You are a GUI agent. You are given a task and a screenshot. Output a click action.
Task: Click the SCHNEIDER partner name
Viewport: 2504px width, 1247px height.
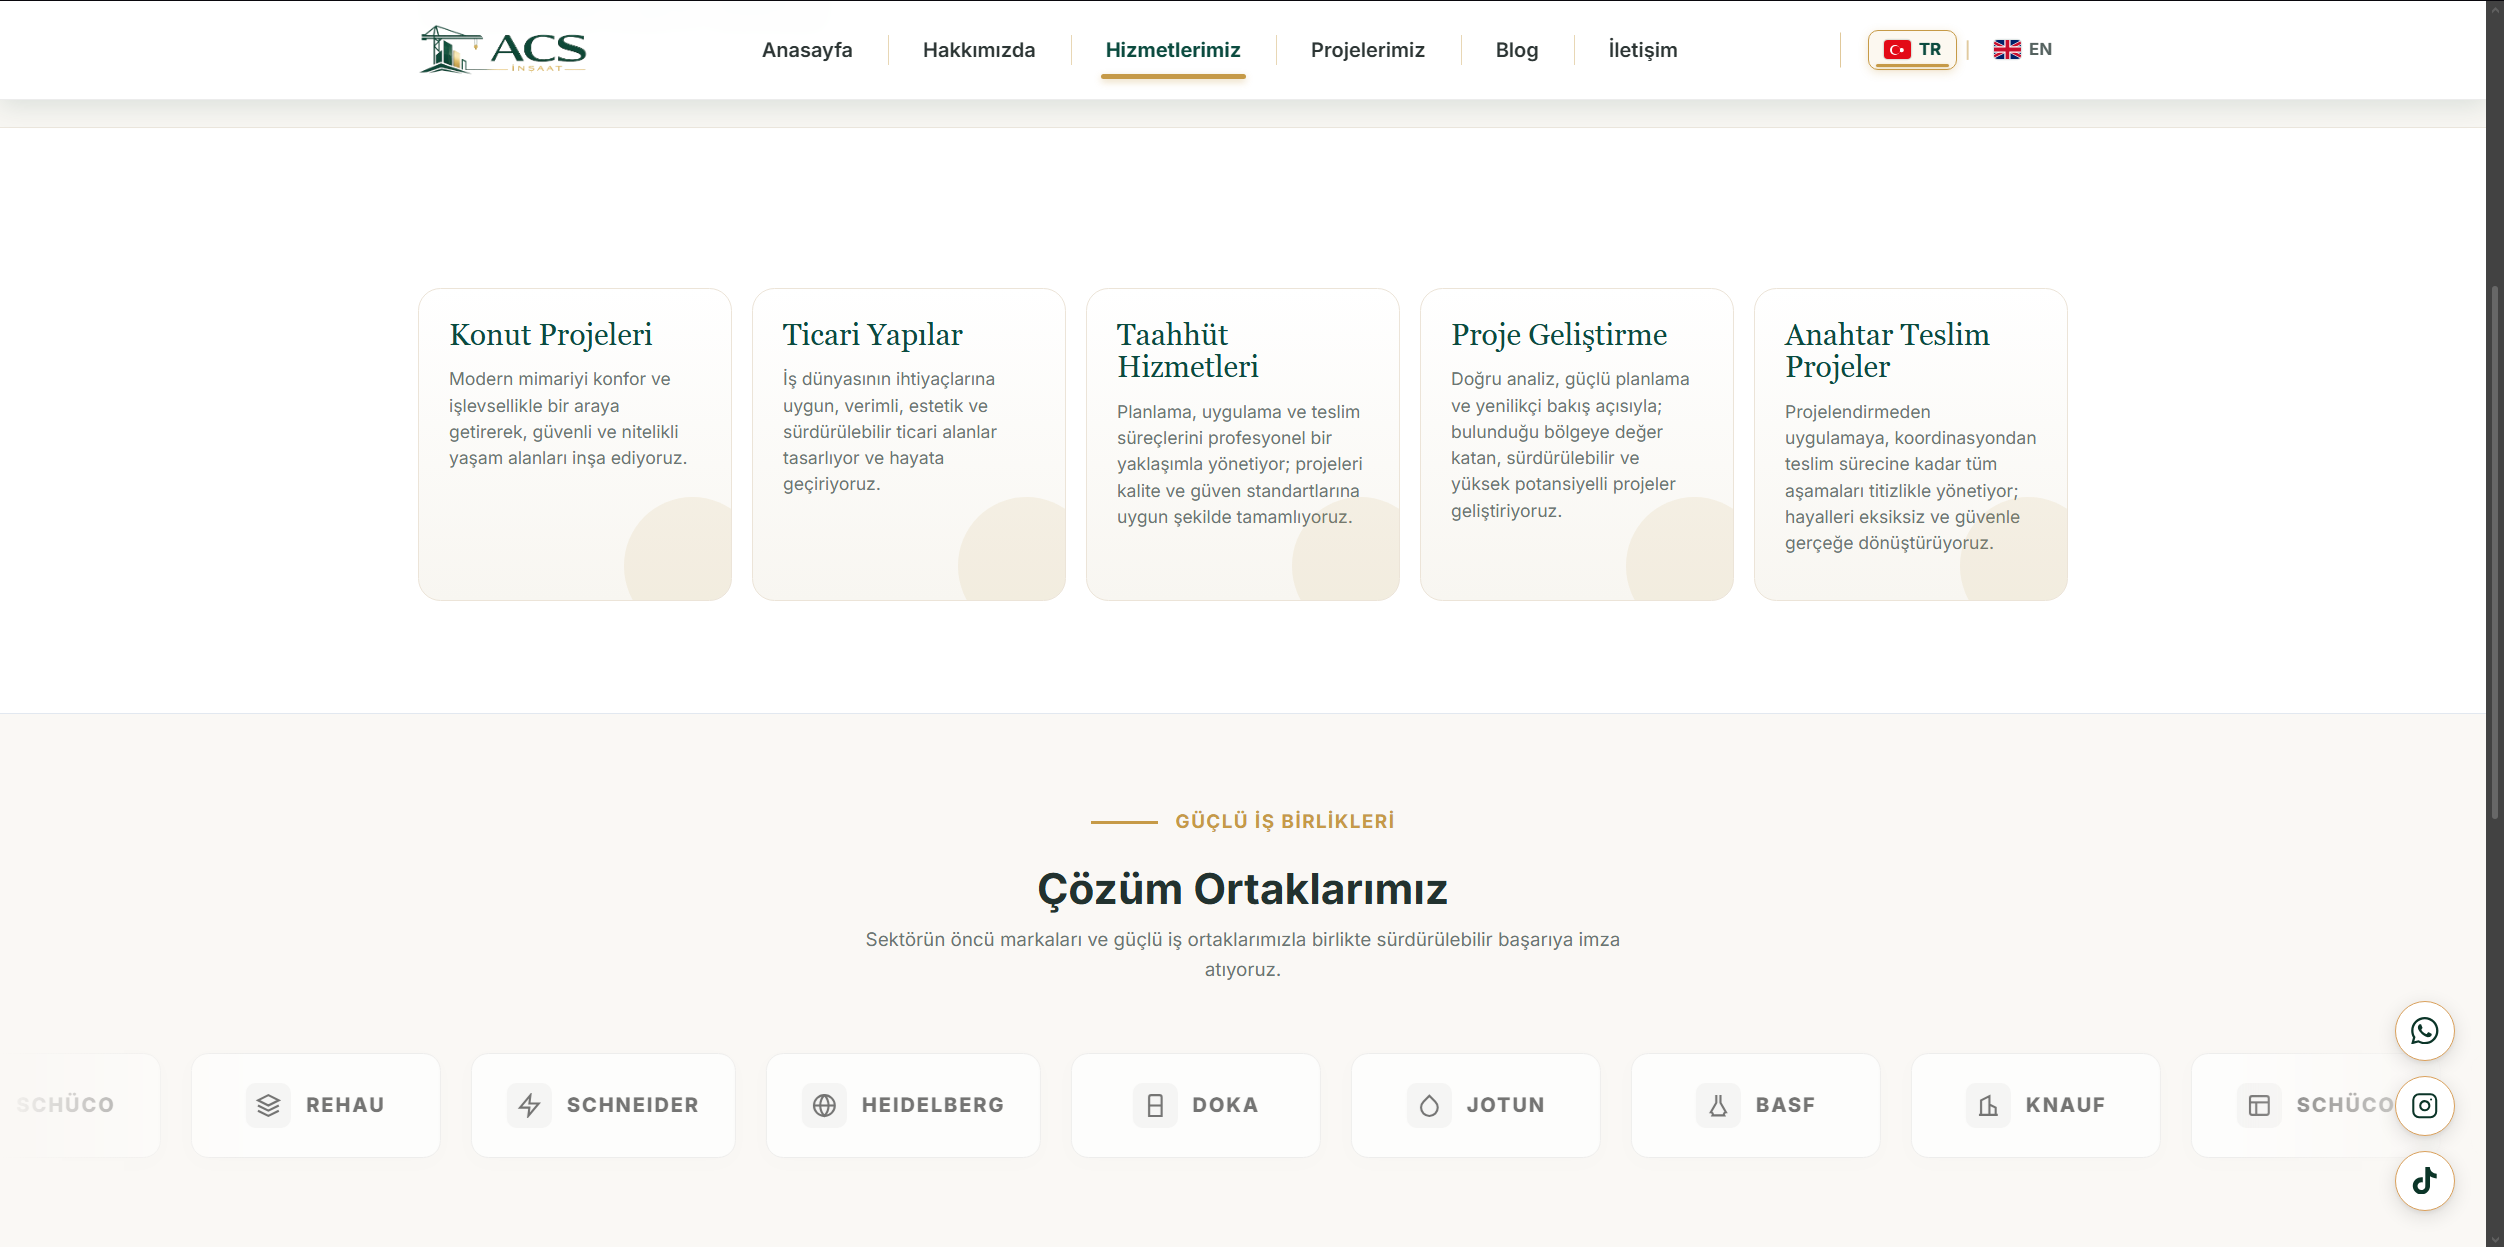pos(633,1105)
